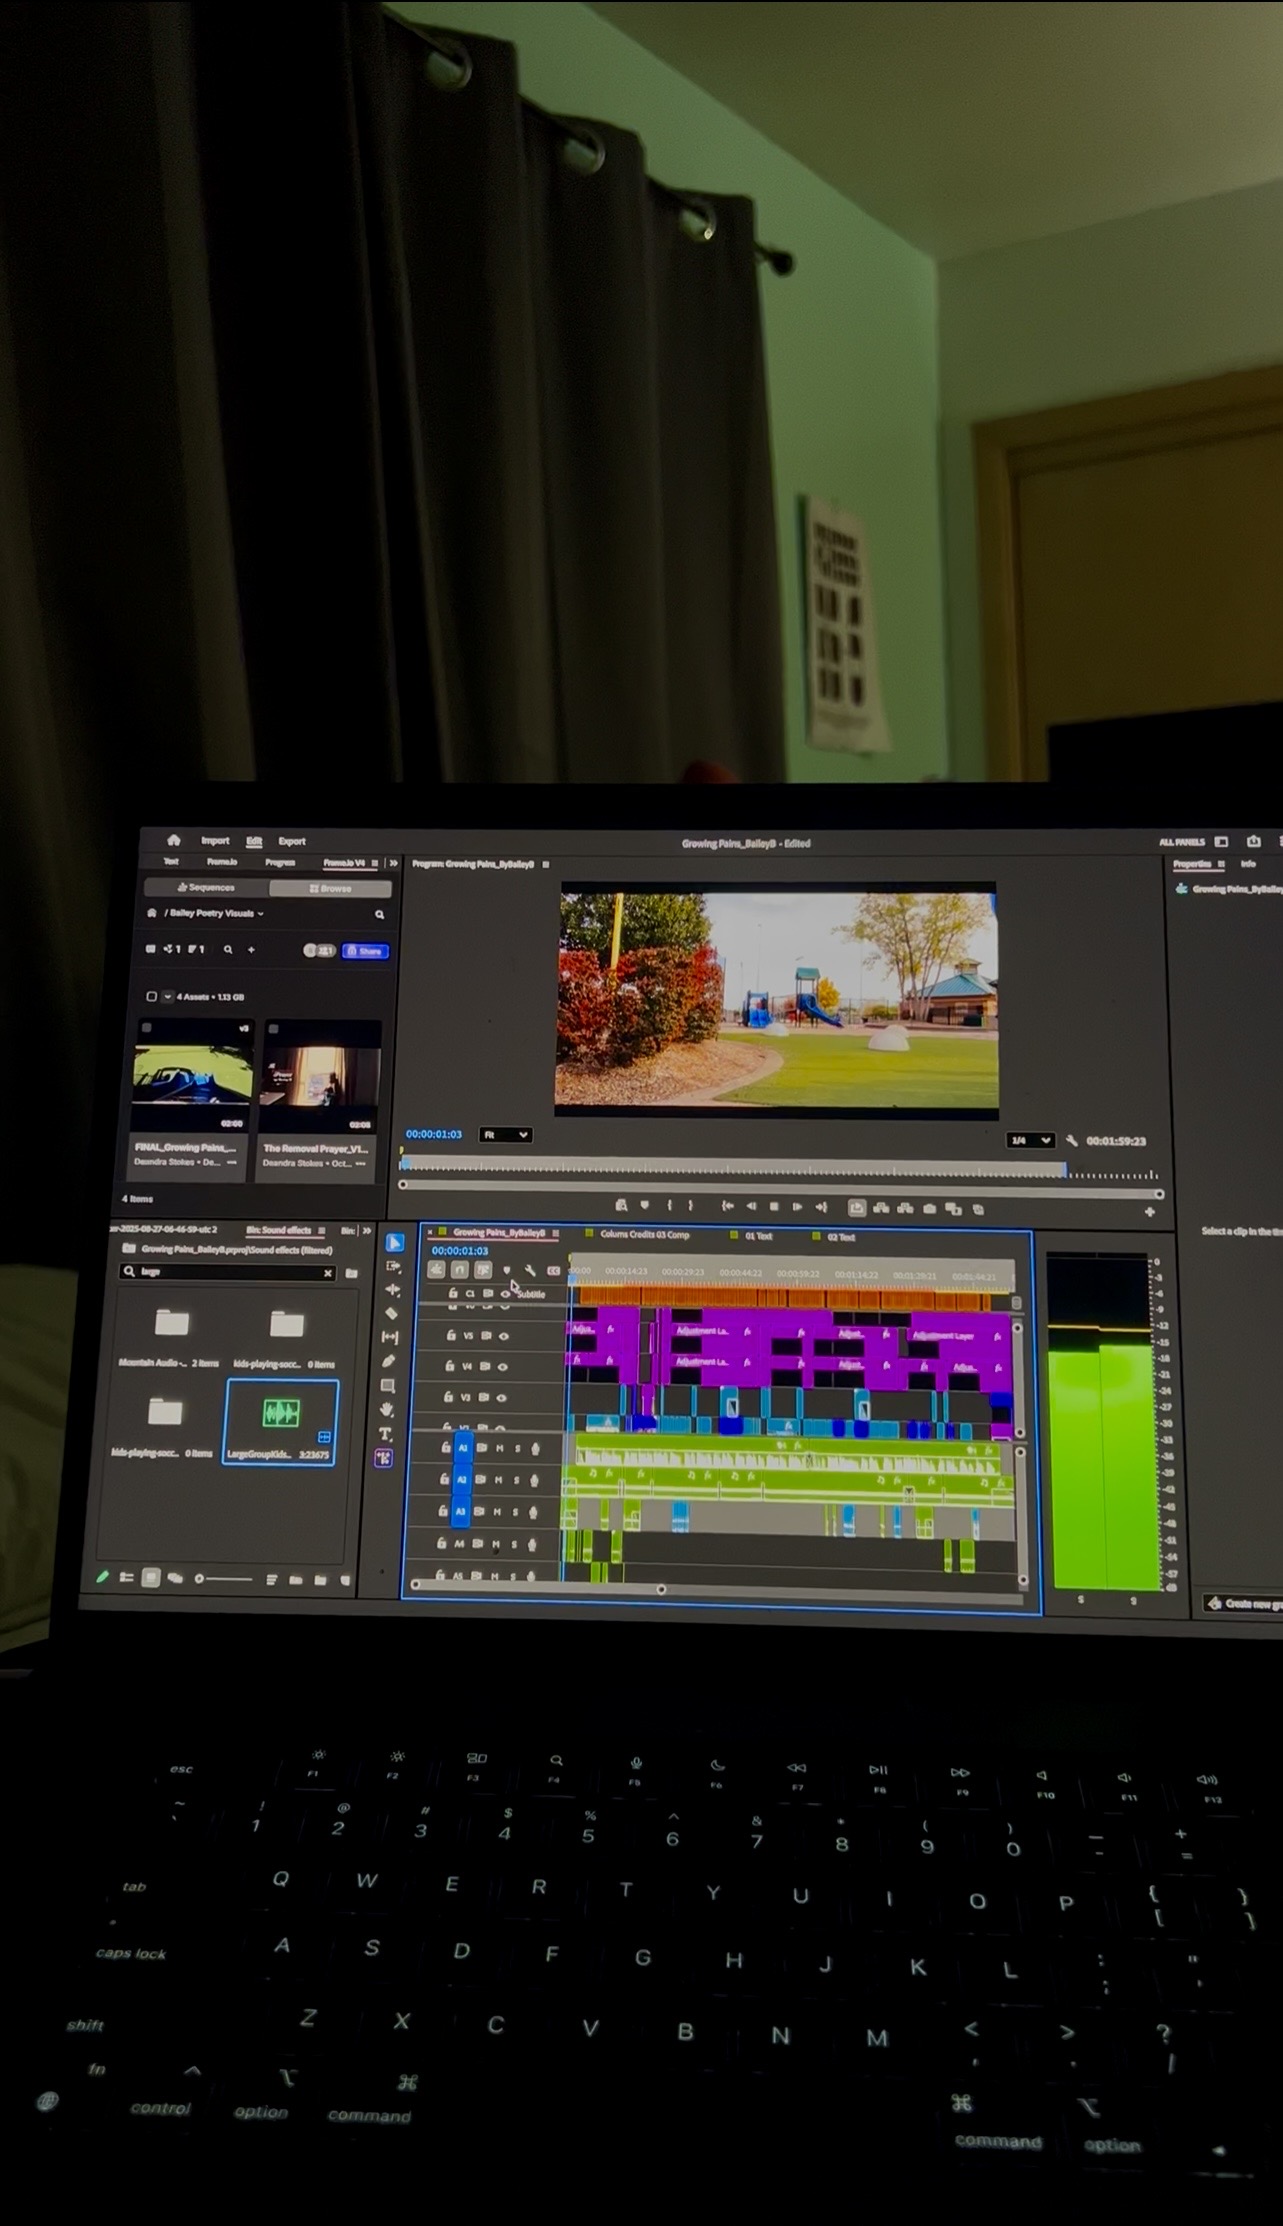This screenshot has width=1283, height=2226.
Task: Open the Export workspace tab
Action: (292, 841)
